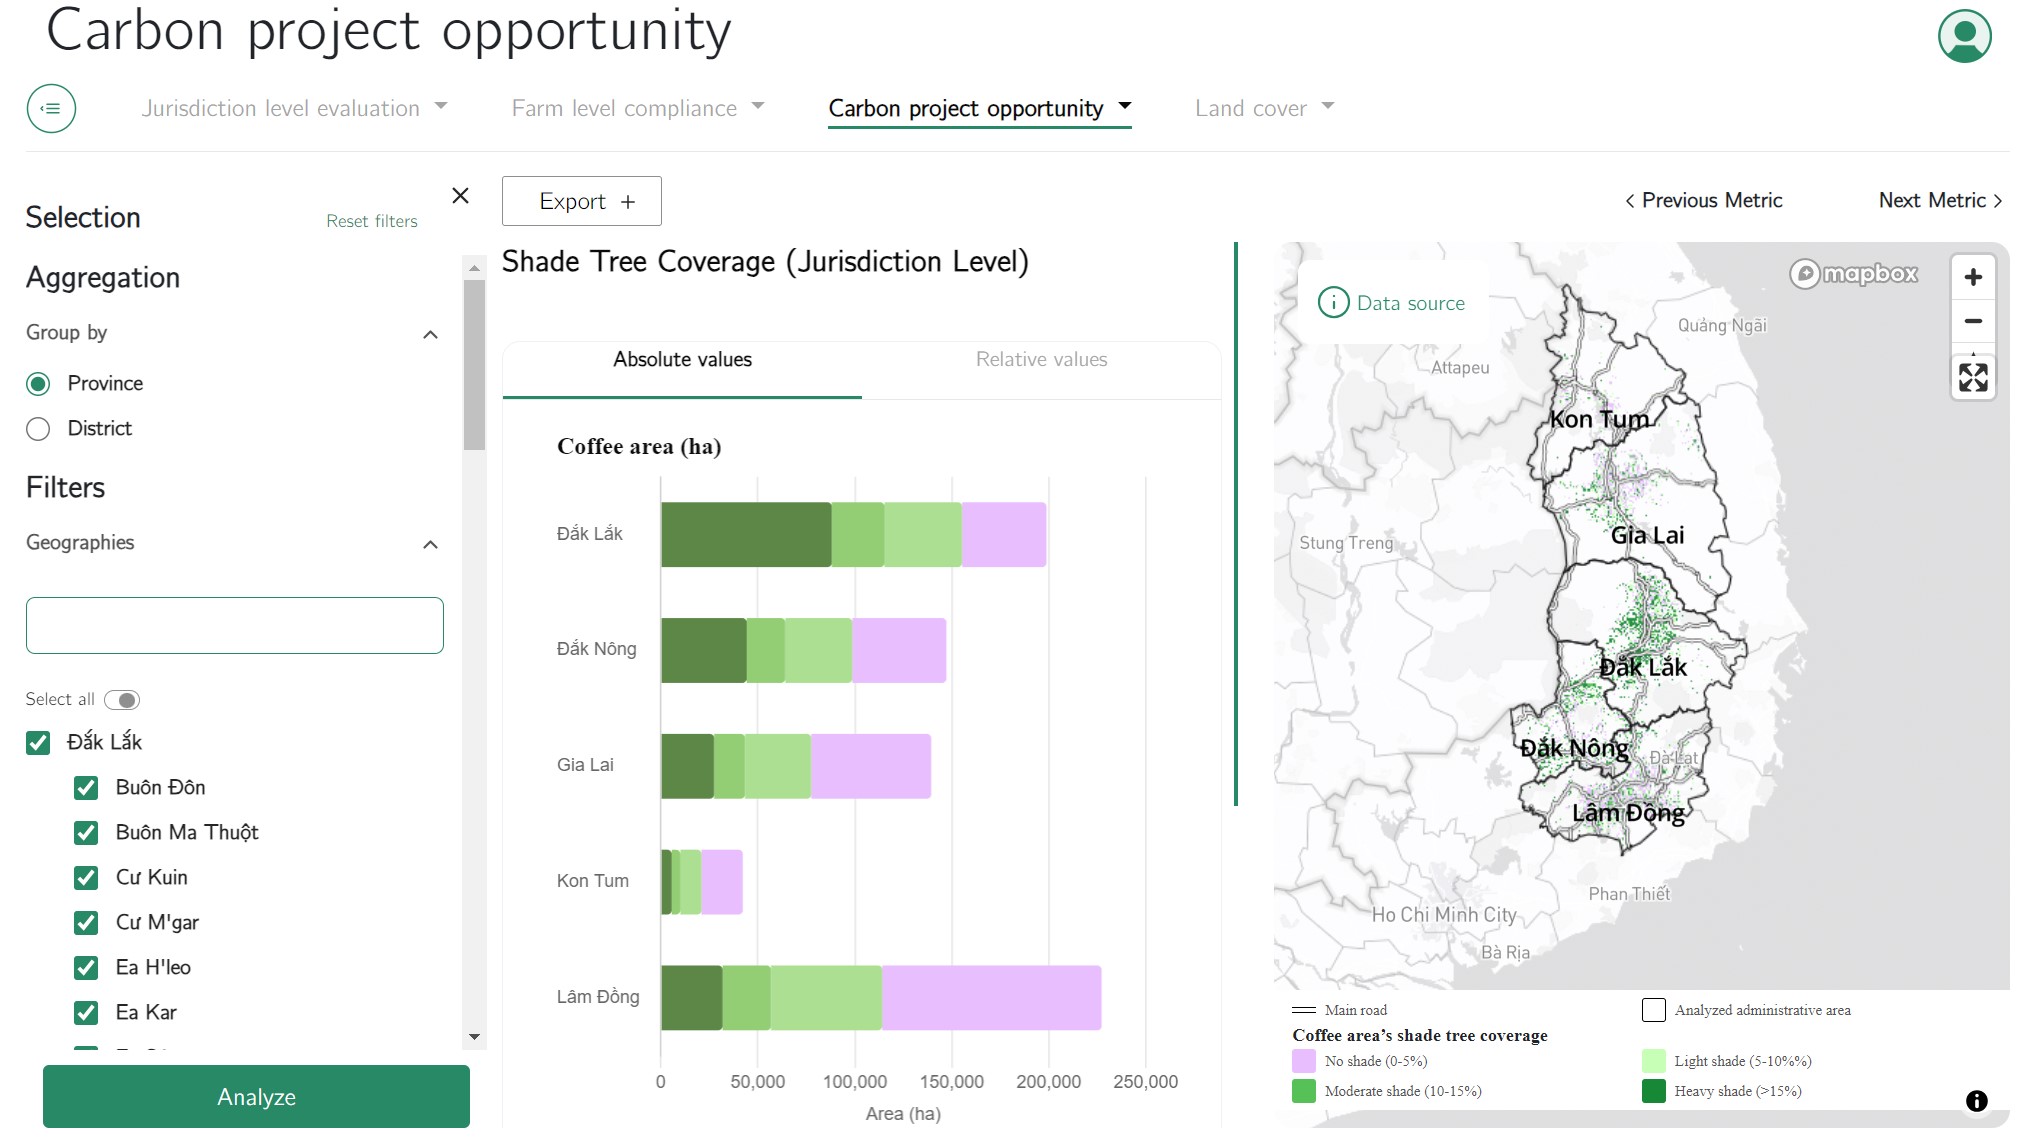
Task: Click the Geographies search input field
Action: (x=234, y=625)
